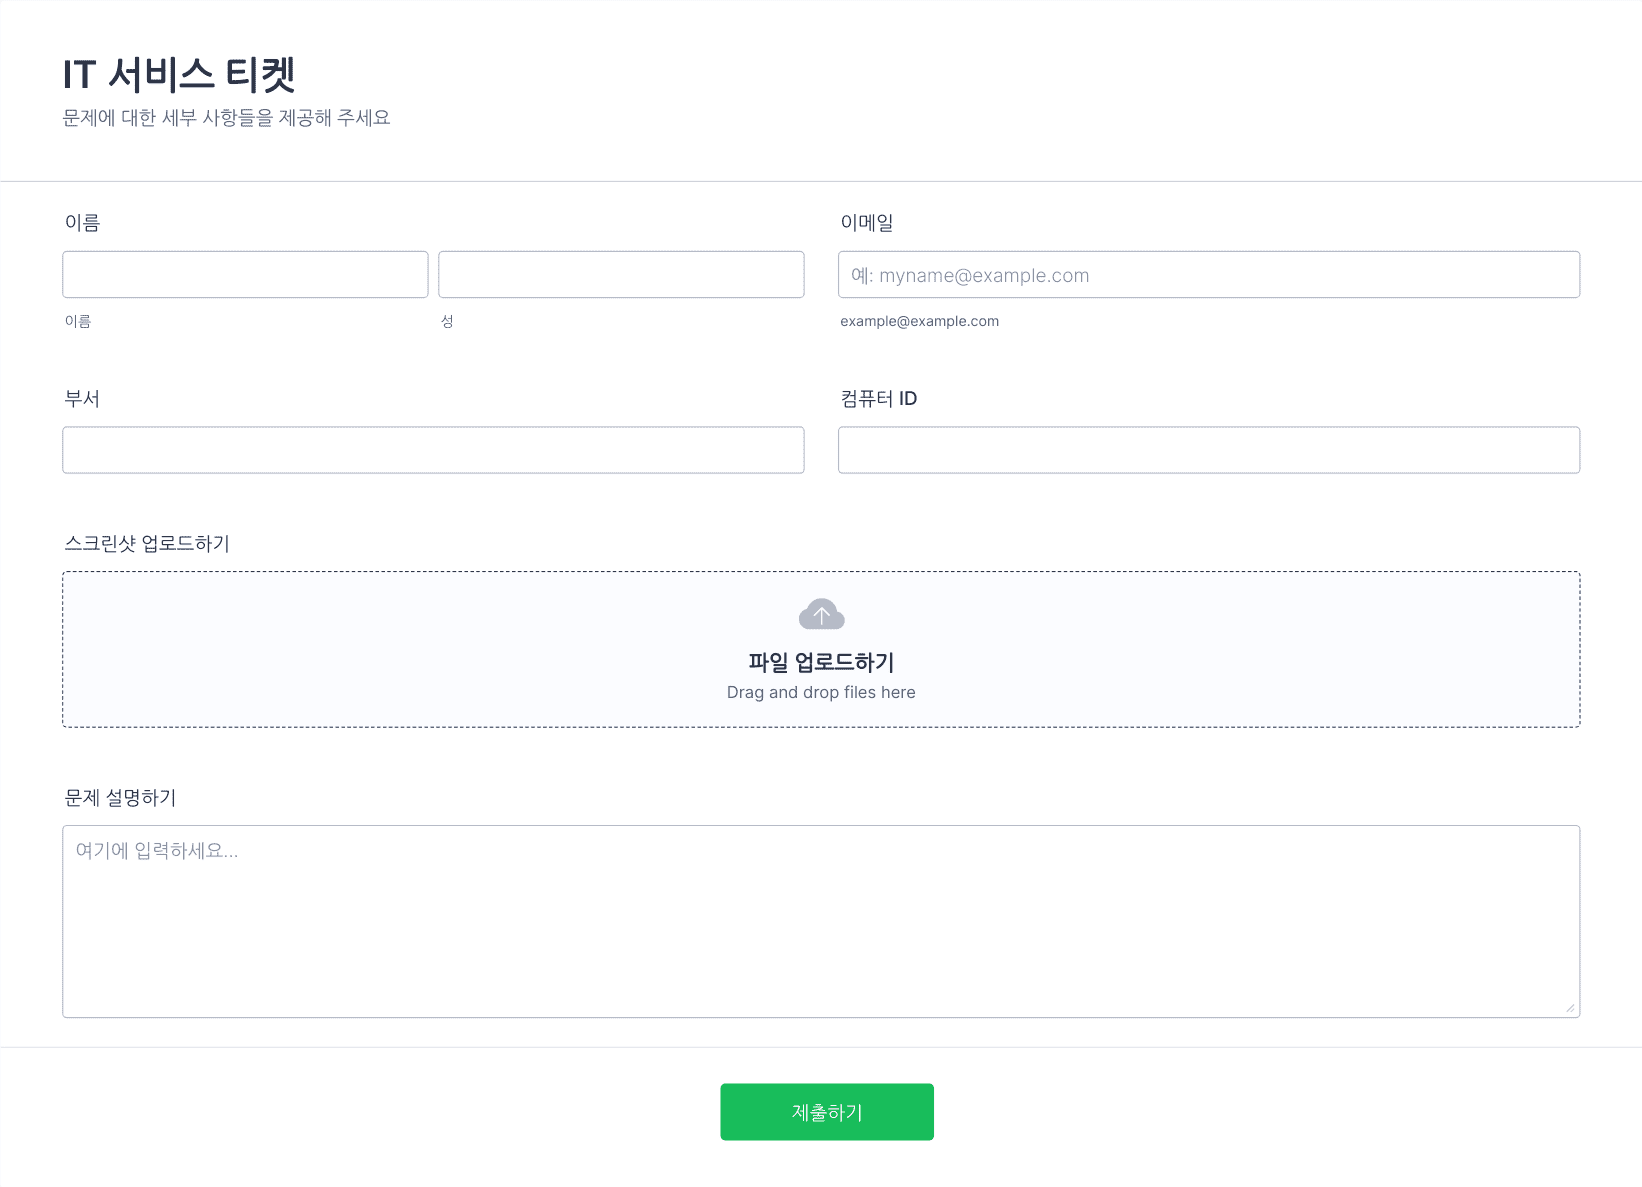Screen dimensions: 1642x1187
Task: Click the IT 서비스 티켓 heading
Action: 179,75
